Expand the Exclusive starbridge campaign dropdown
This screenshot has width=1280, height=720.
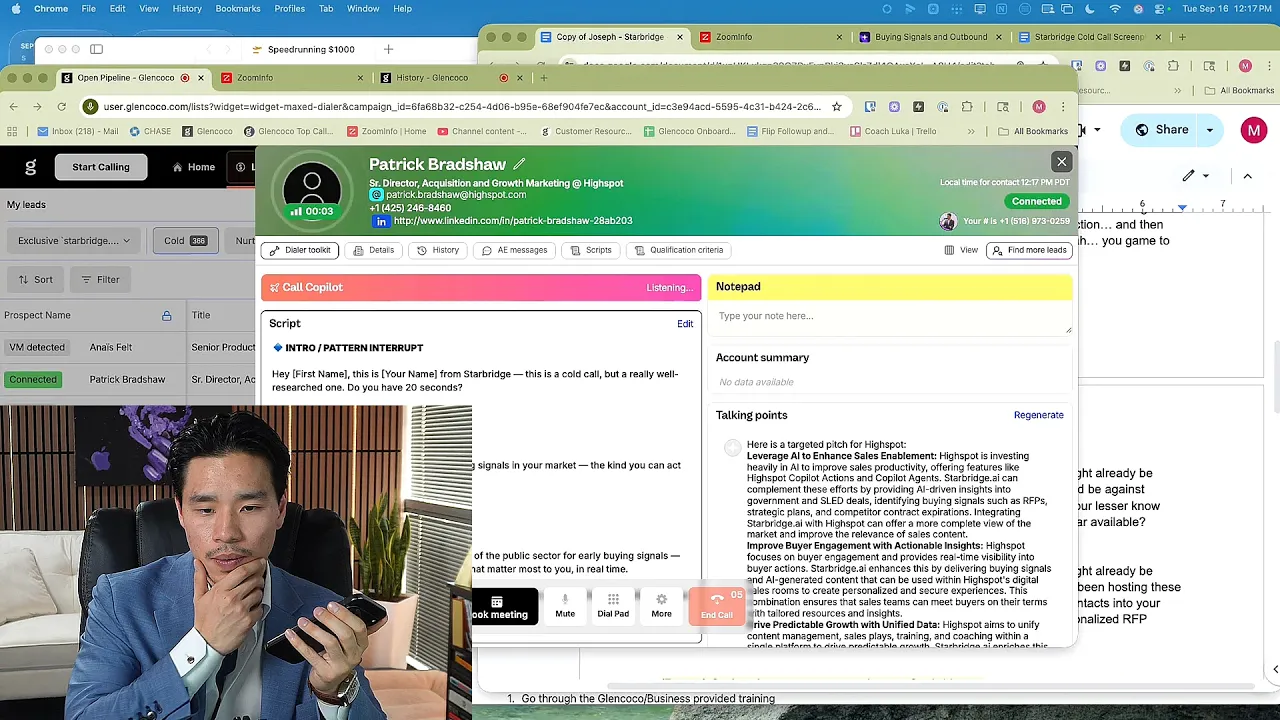point(74,241)
